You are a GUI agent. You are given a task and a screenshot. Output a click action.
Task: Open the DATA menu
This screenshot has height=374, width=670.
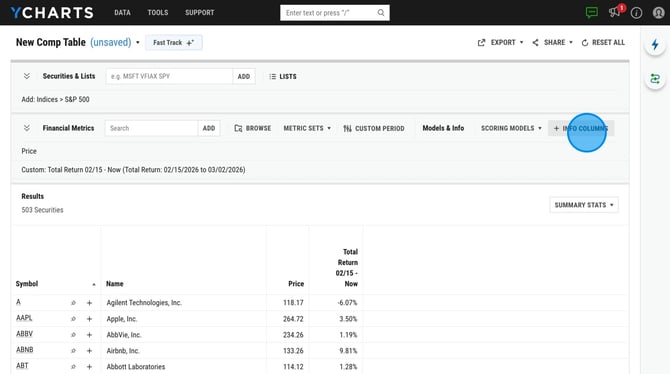click(x=122, y=13)
